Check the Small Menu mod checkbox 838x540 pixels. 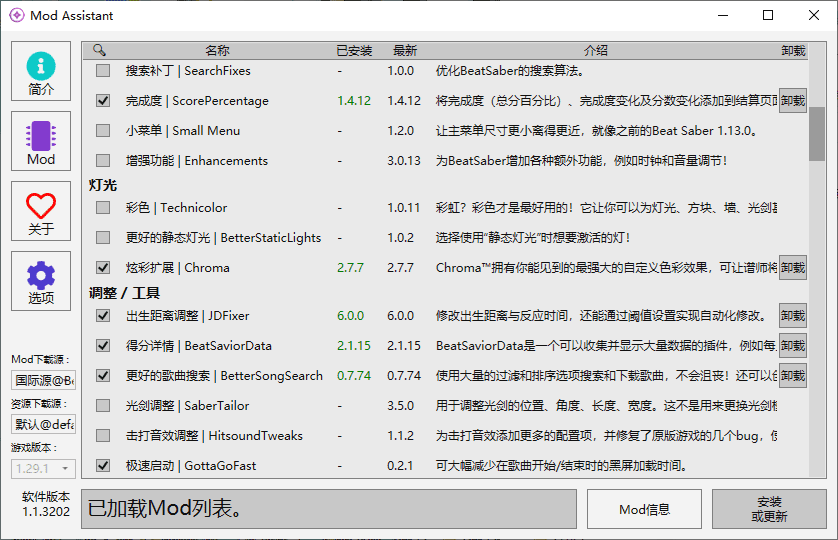pyautogui.click(x=103, y=130)
